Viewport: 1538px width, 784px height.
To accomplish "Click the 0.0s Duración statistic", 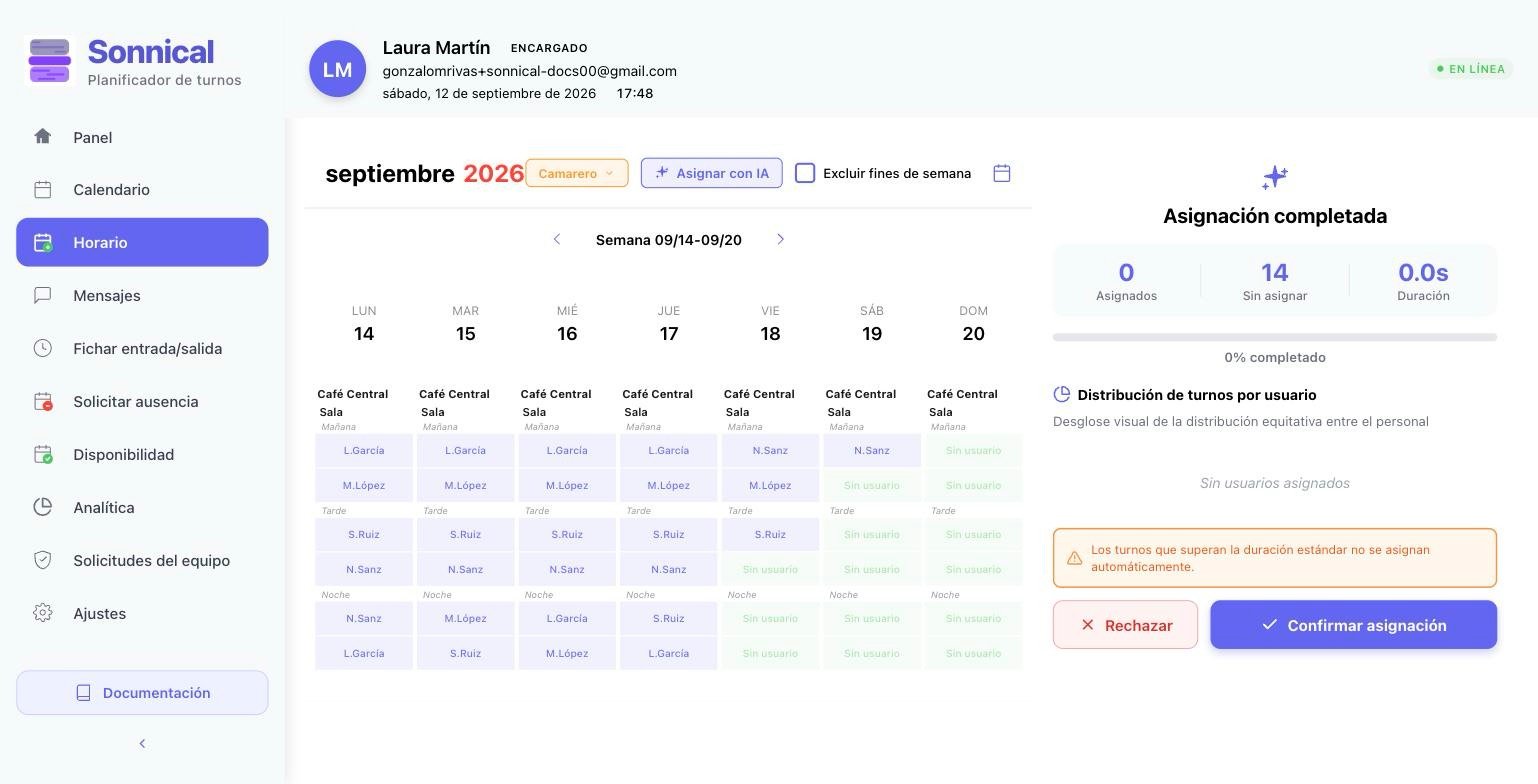I will 1423,281.
